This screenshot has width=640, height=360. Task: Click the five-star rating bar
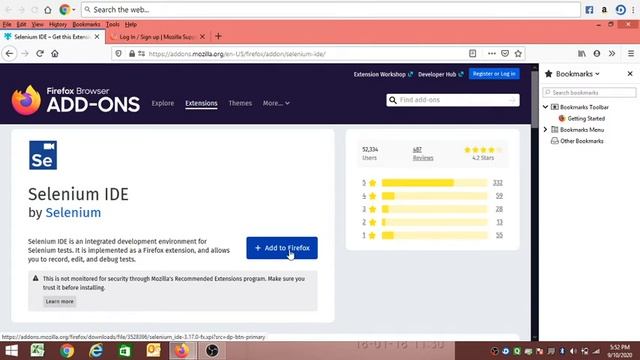point(435,183)
